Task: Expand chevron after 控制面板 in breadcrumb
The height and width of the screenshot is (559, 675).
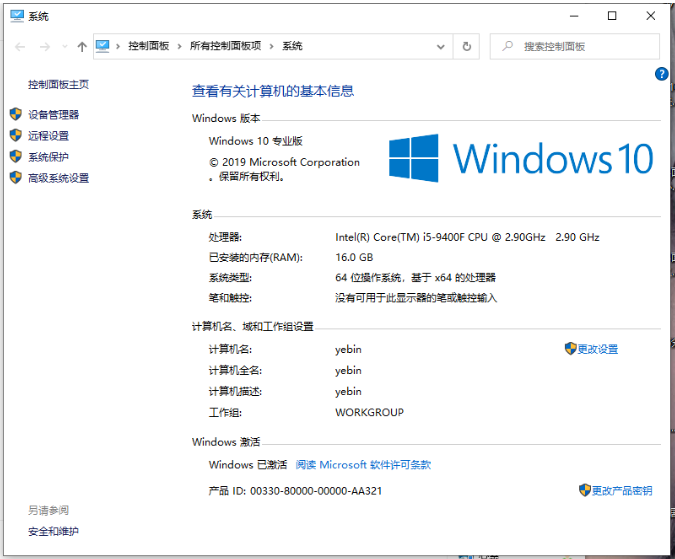Action: point(179,46)
